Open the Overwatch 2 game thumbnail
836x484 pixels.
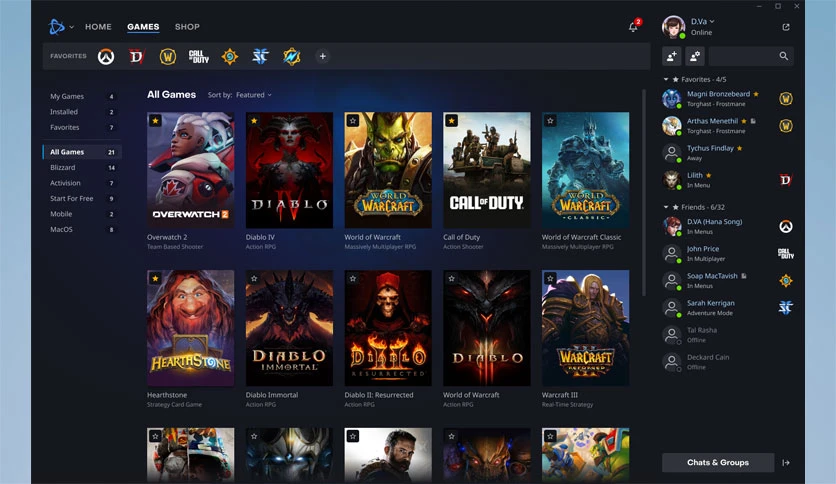tap(190, 170)
